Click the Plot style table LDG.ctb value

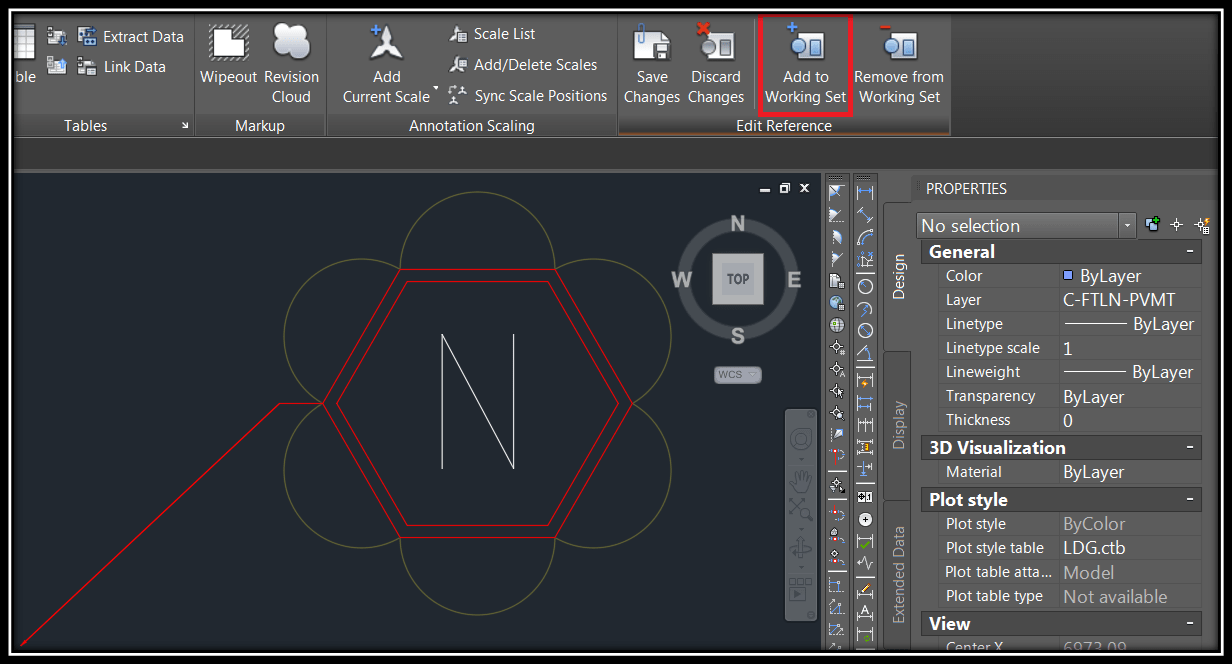click(1095, 548)
